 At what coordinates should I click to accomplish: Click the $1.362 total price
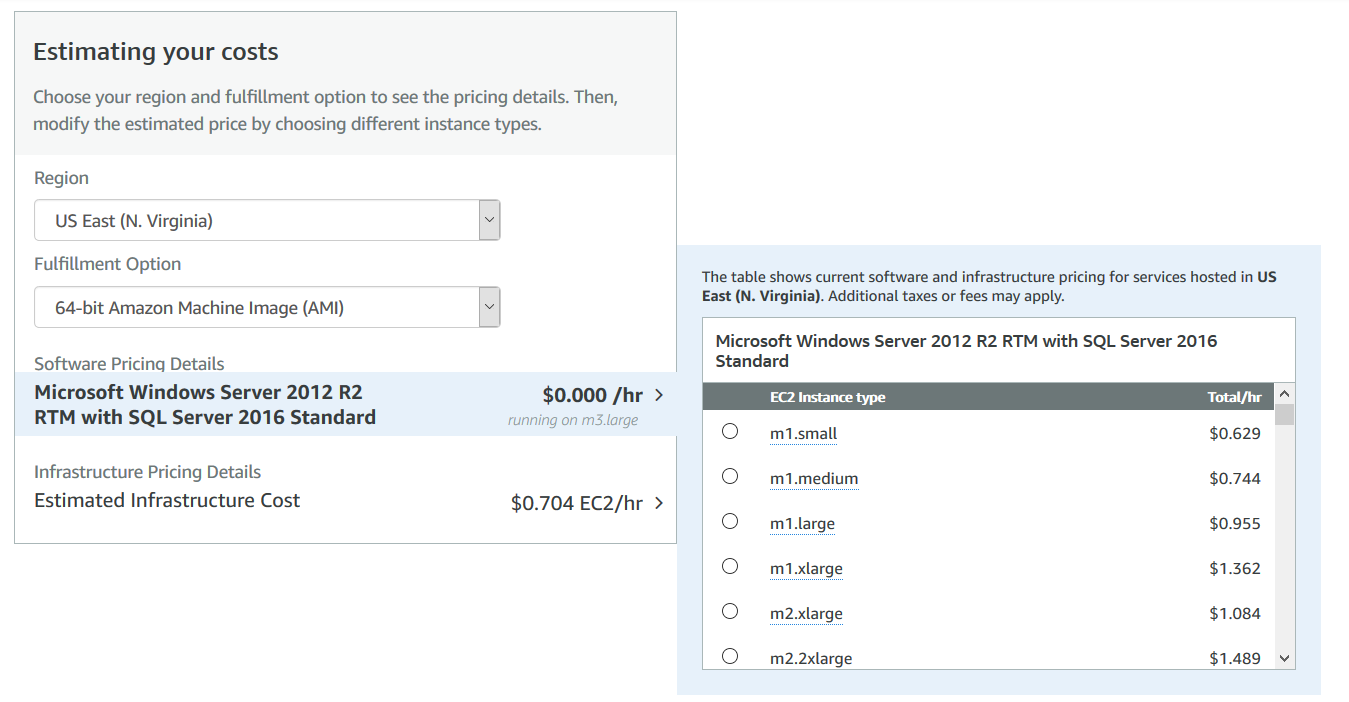click(1235, 569)
